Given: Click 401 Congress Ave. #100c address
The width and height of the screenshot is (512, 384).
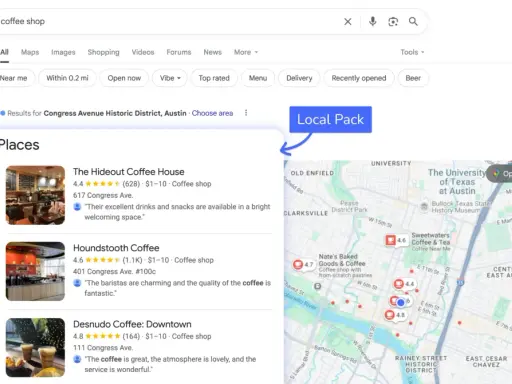Looking at the screenshot, I should tap(114, 271).
